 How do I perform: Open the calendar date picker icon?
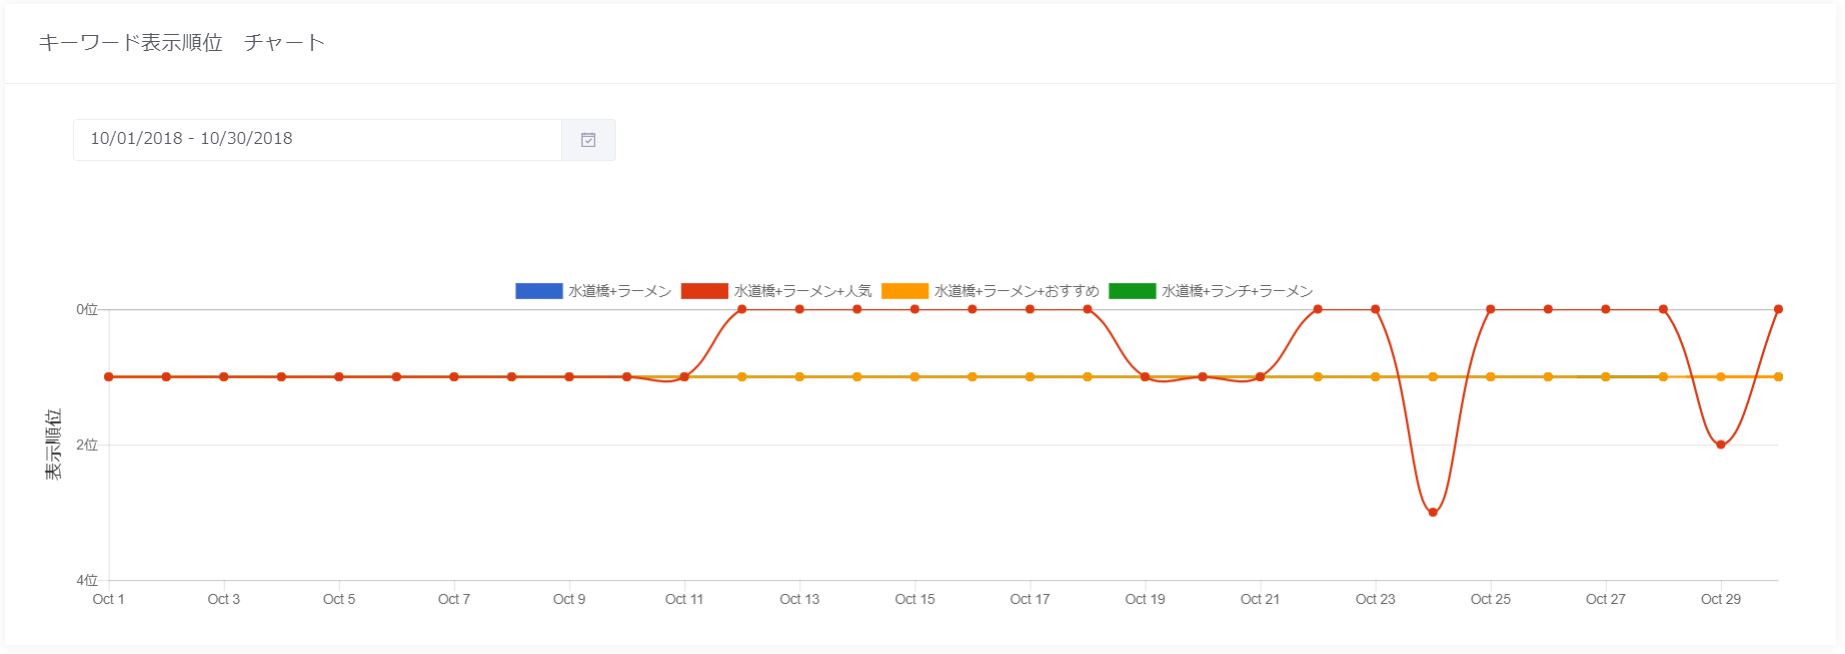(588, 140)
